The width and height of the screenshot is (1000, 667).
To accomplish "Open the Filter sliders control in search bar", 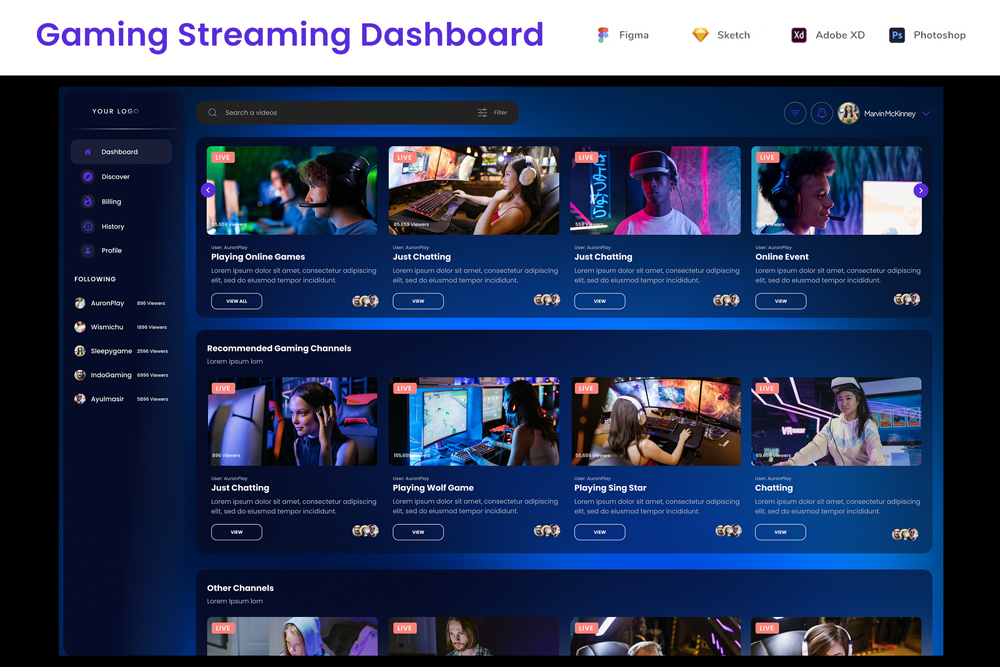I will [x=481, y=113].
